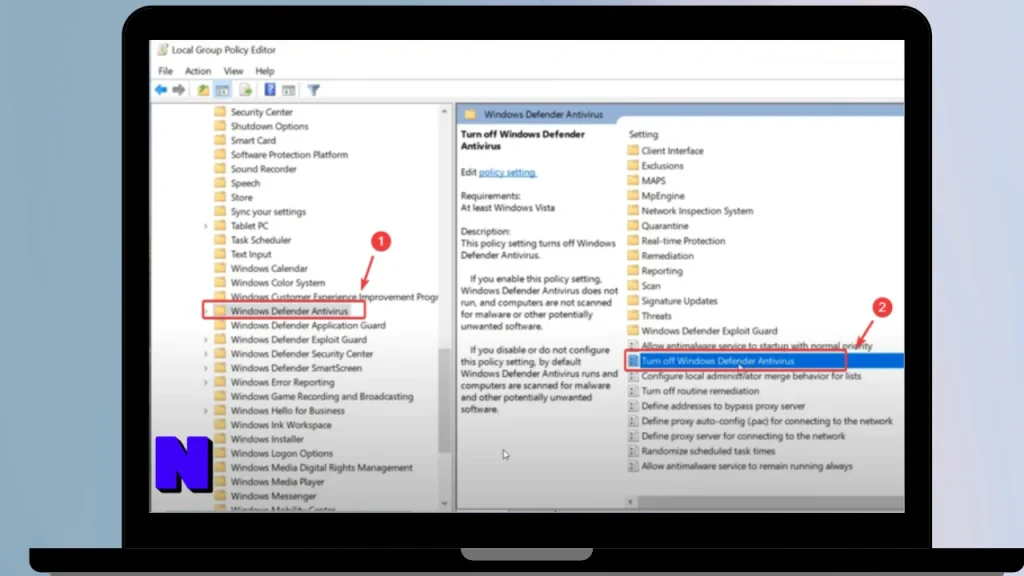Select Define addresses to bypass proxy server

pos(723,406)
